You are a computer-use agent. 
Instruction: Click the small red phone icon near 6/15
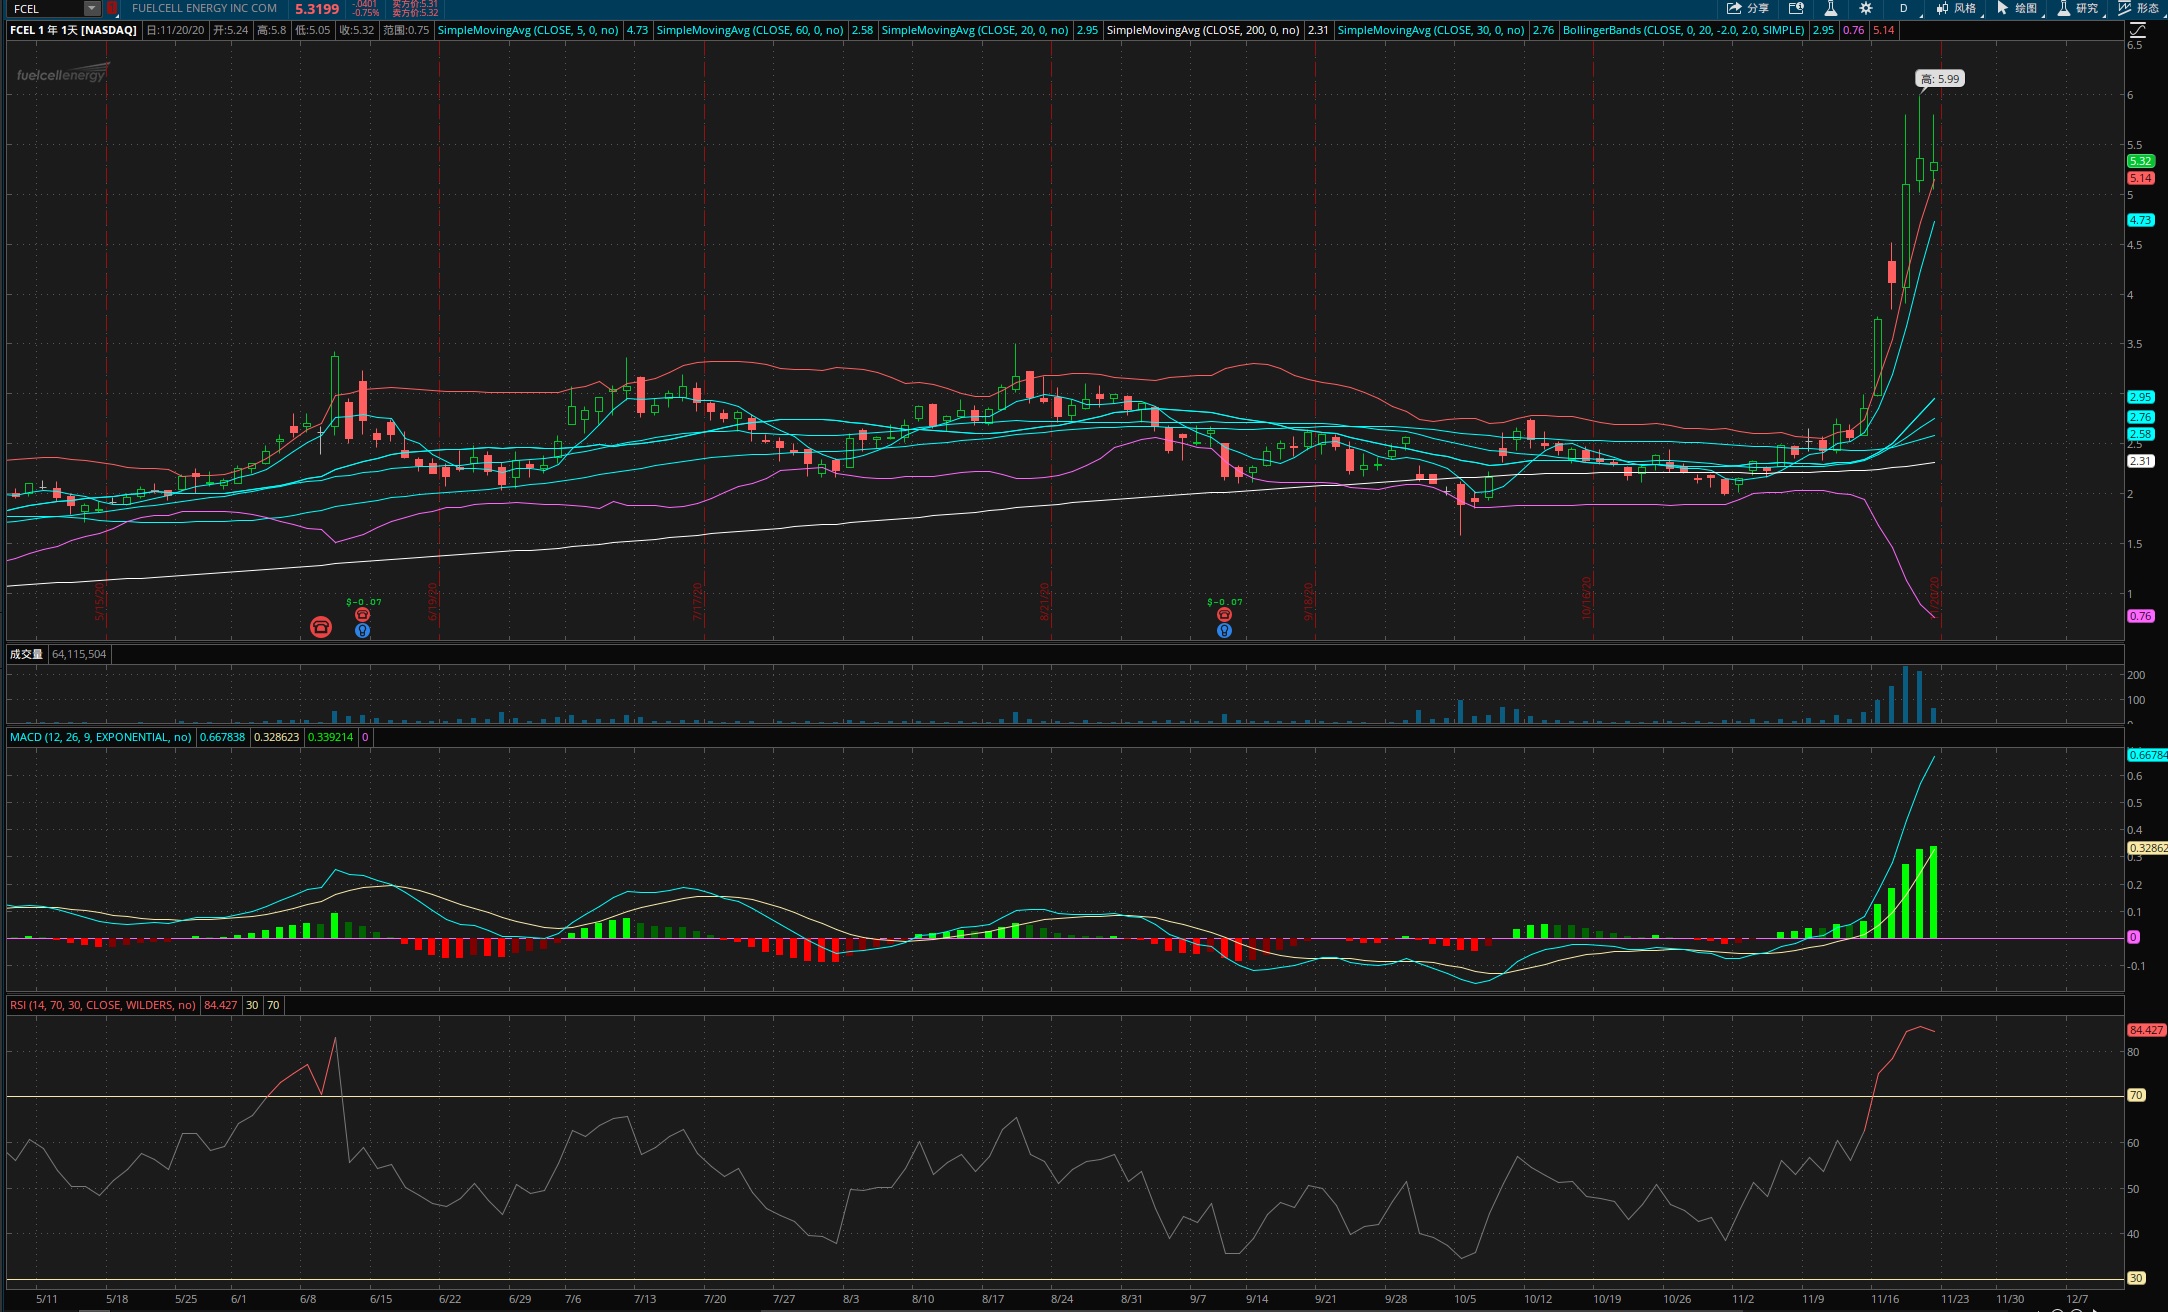(363, 615)
